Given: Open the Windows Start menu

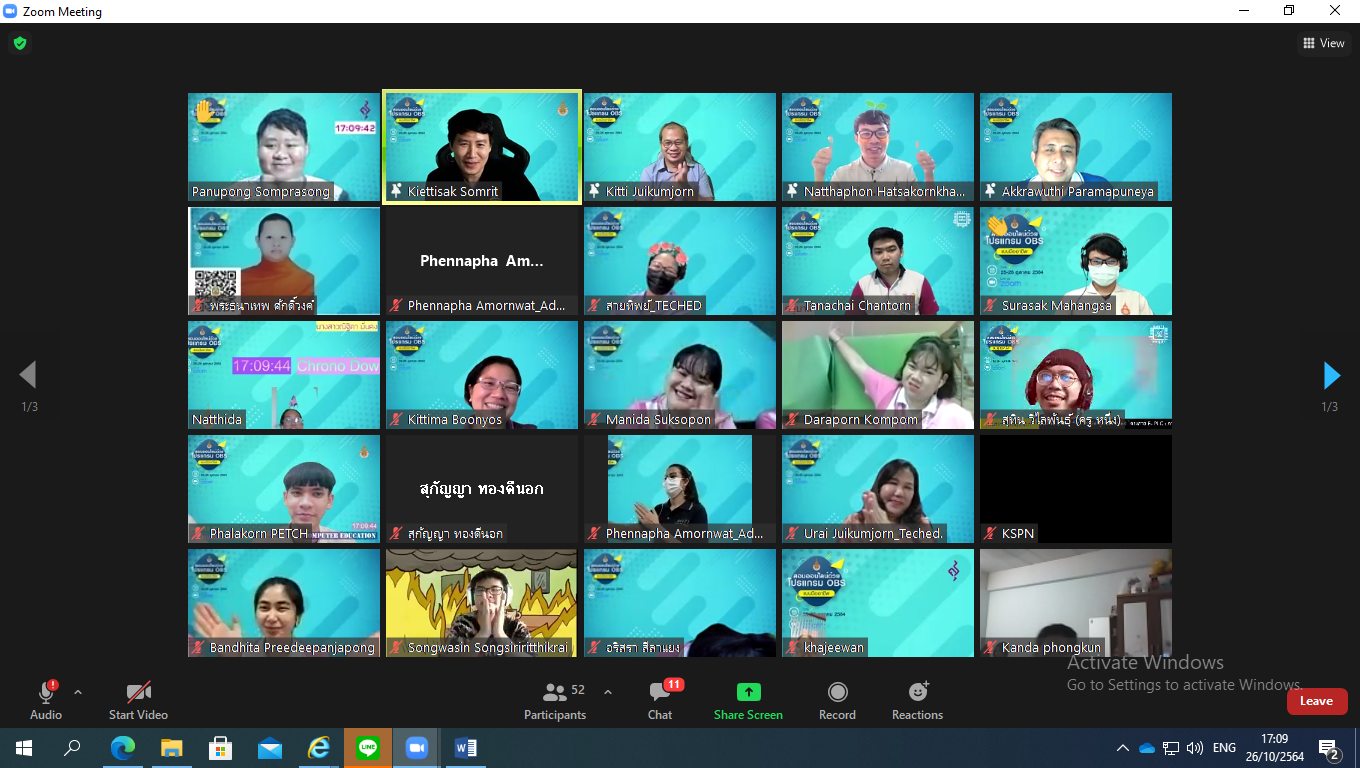Looking at the screenshot, I should point(23,747).
